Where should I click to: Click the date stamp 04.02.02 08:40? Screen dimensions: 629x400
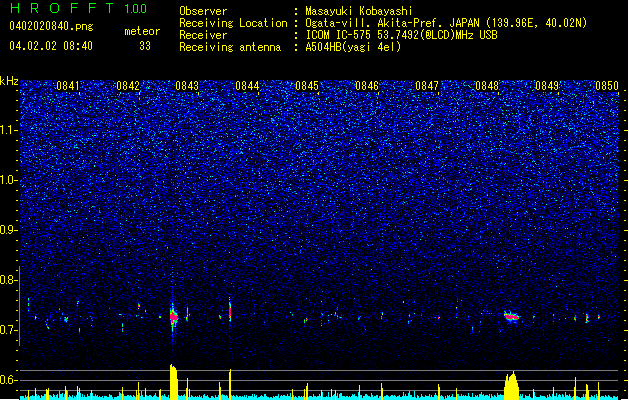click(51, 46)
